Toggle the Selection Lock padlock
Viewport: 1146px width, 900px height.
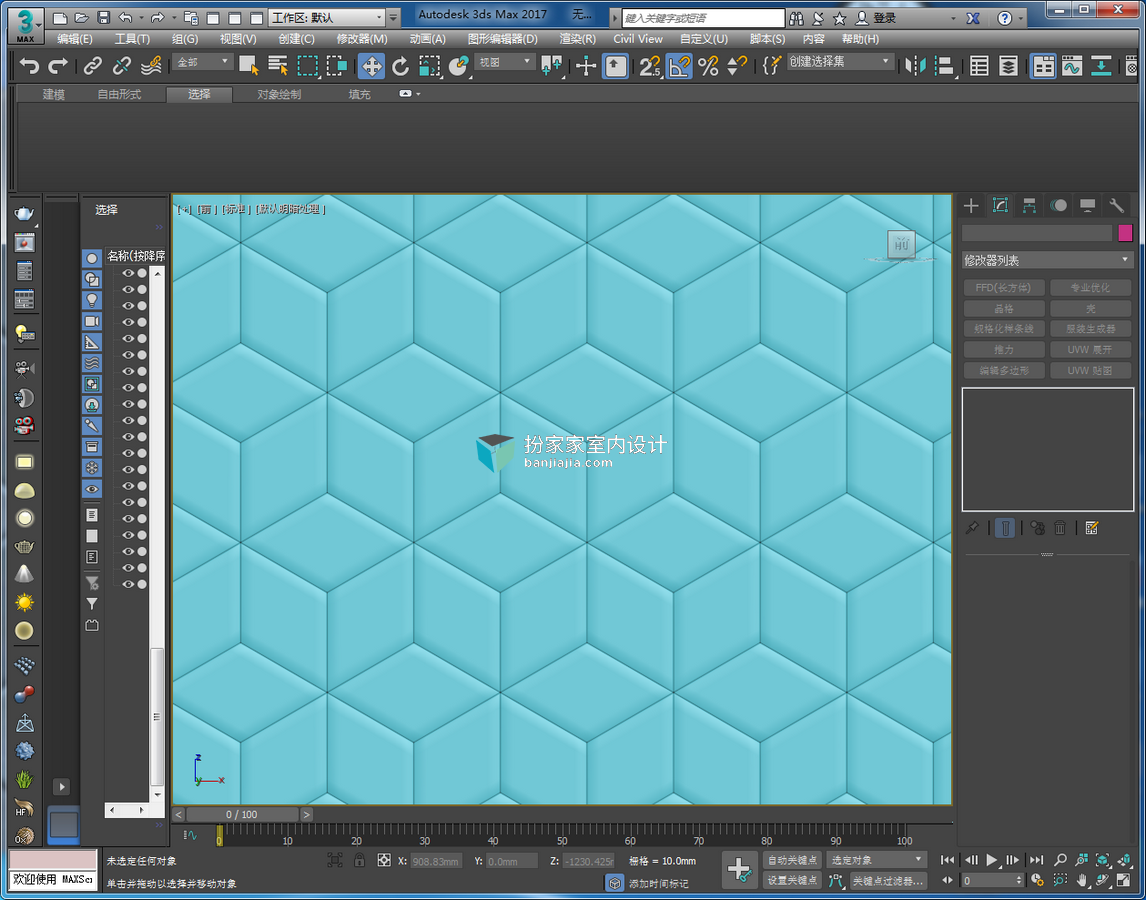pos(360,861)
